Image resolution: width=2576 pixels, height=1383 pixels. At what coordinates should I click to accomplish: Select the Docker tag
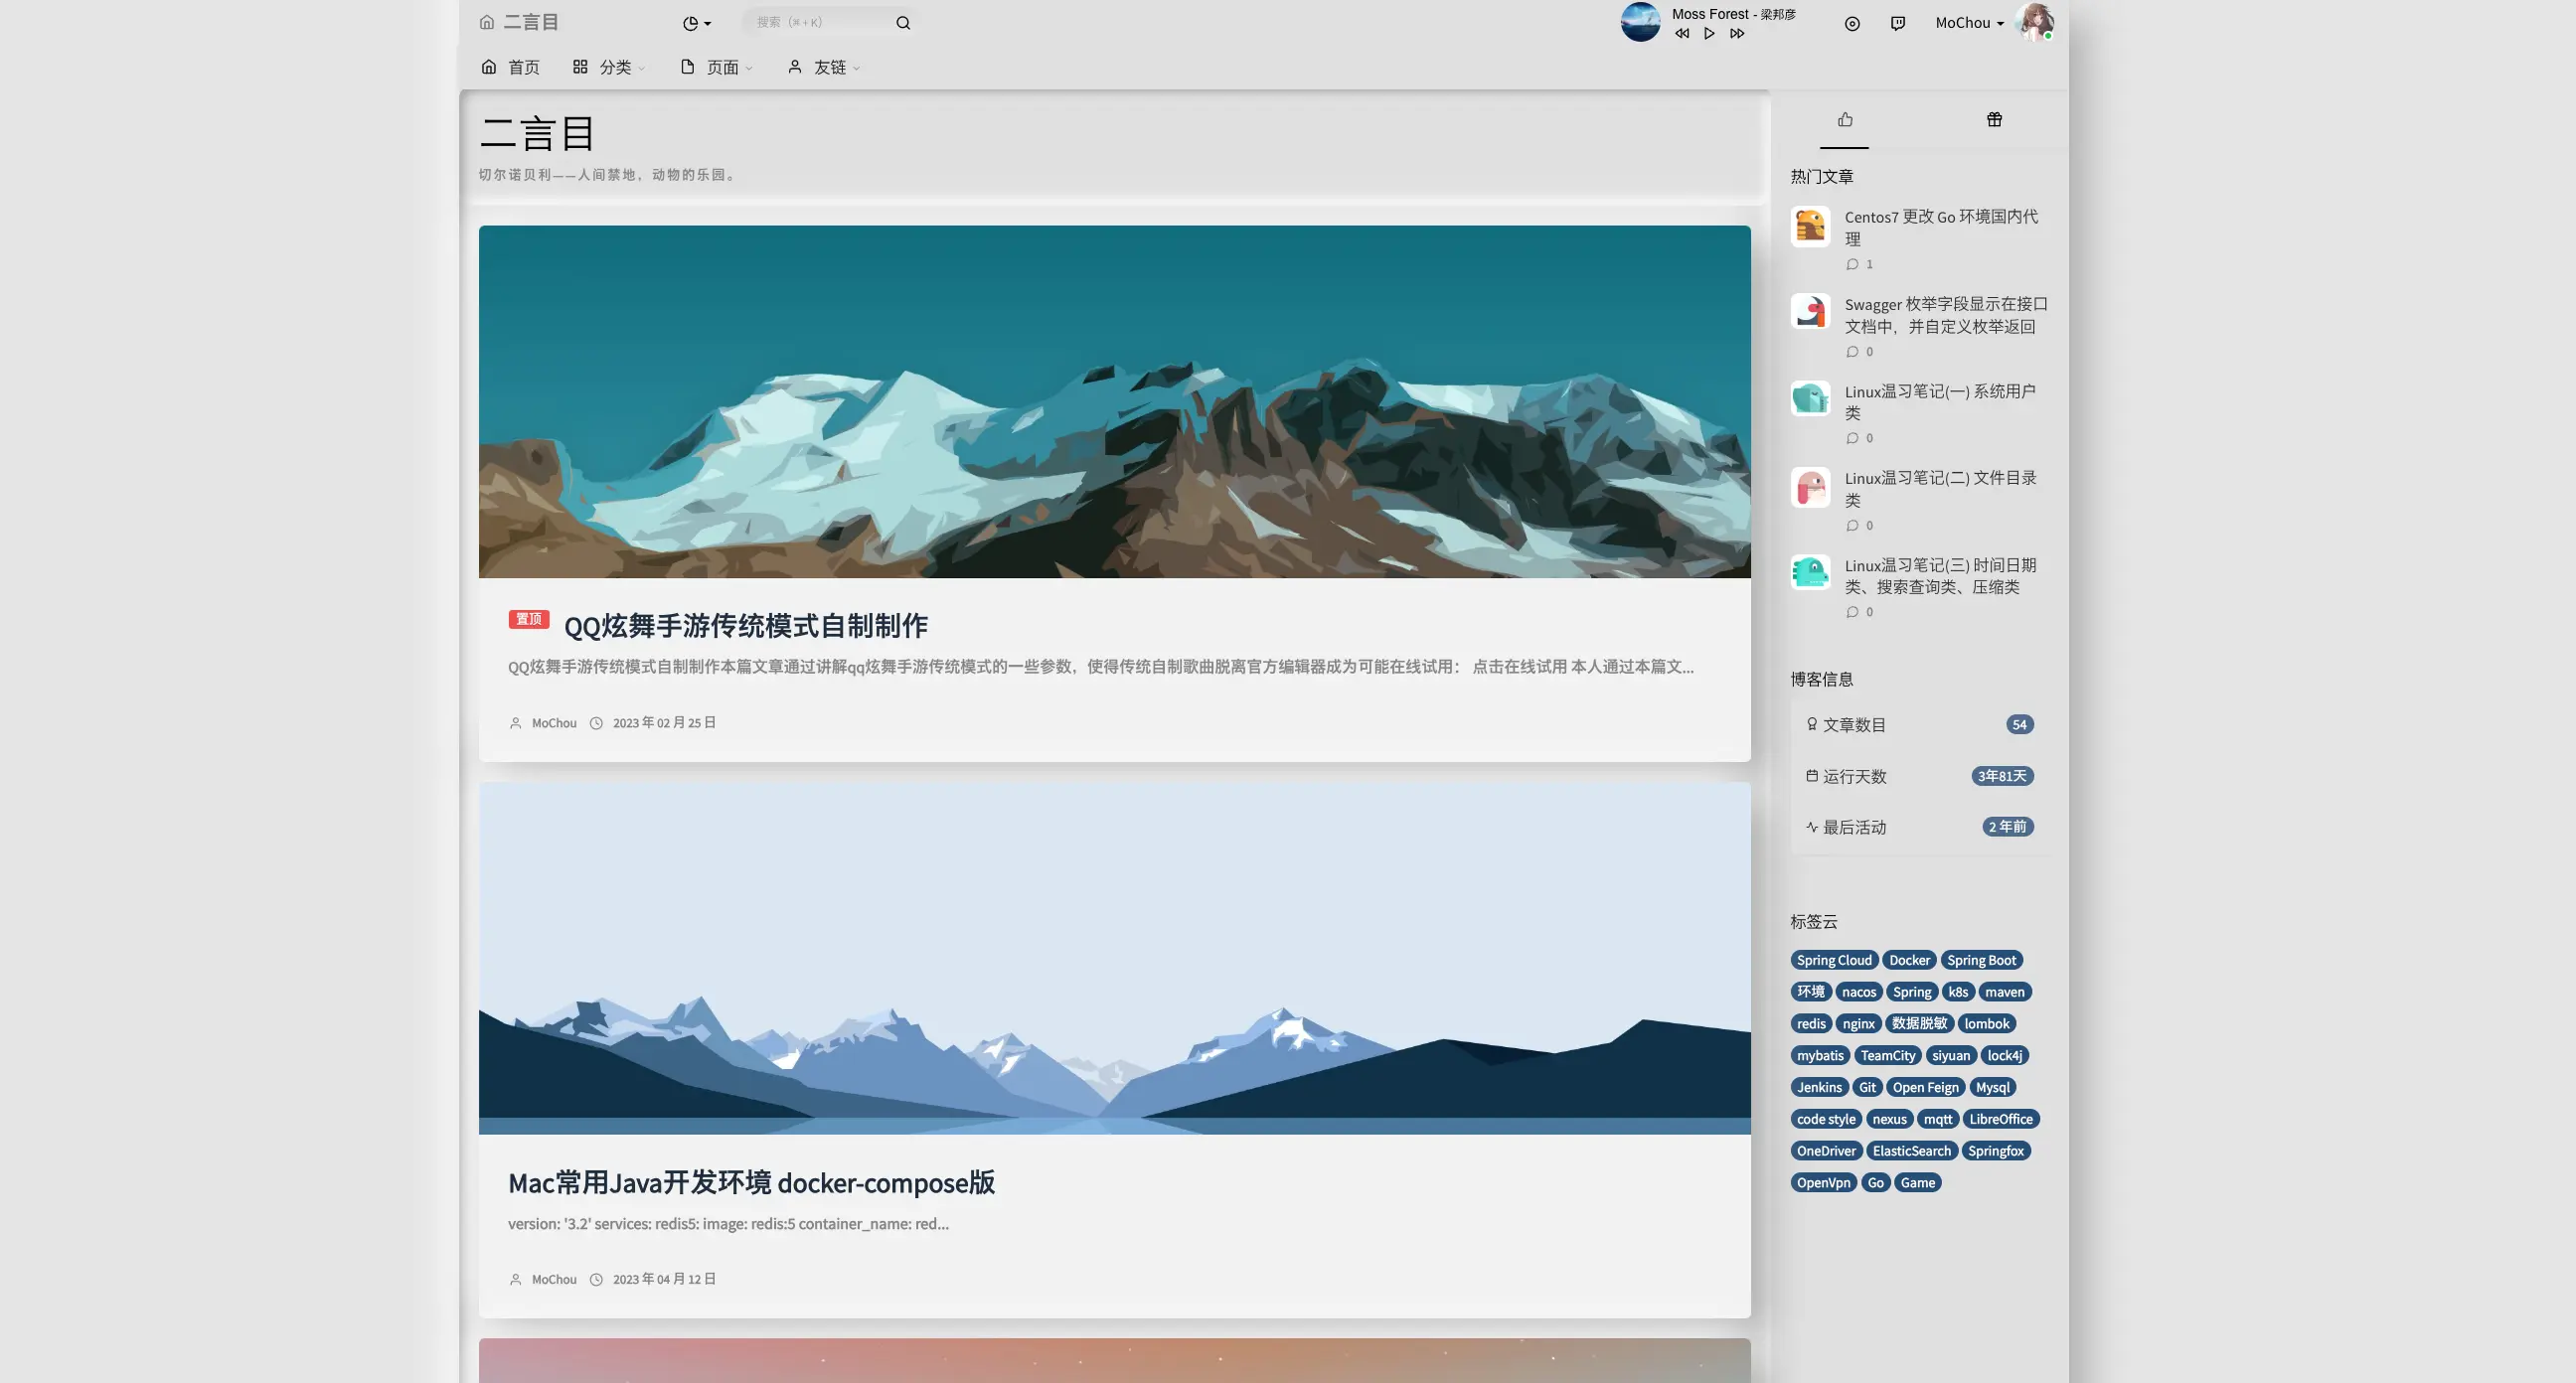[1909, 960]
